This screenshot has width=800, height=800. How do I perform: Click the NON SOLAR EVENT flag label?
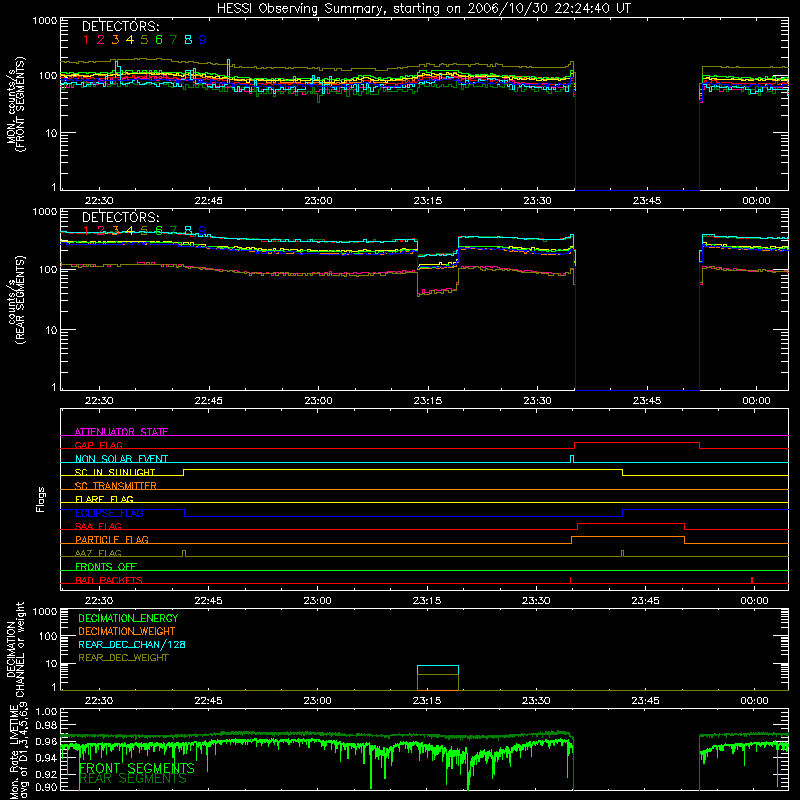(121, 459)
